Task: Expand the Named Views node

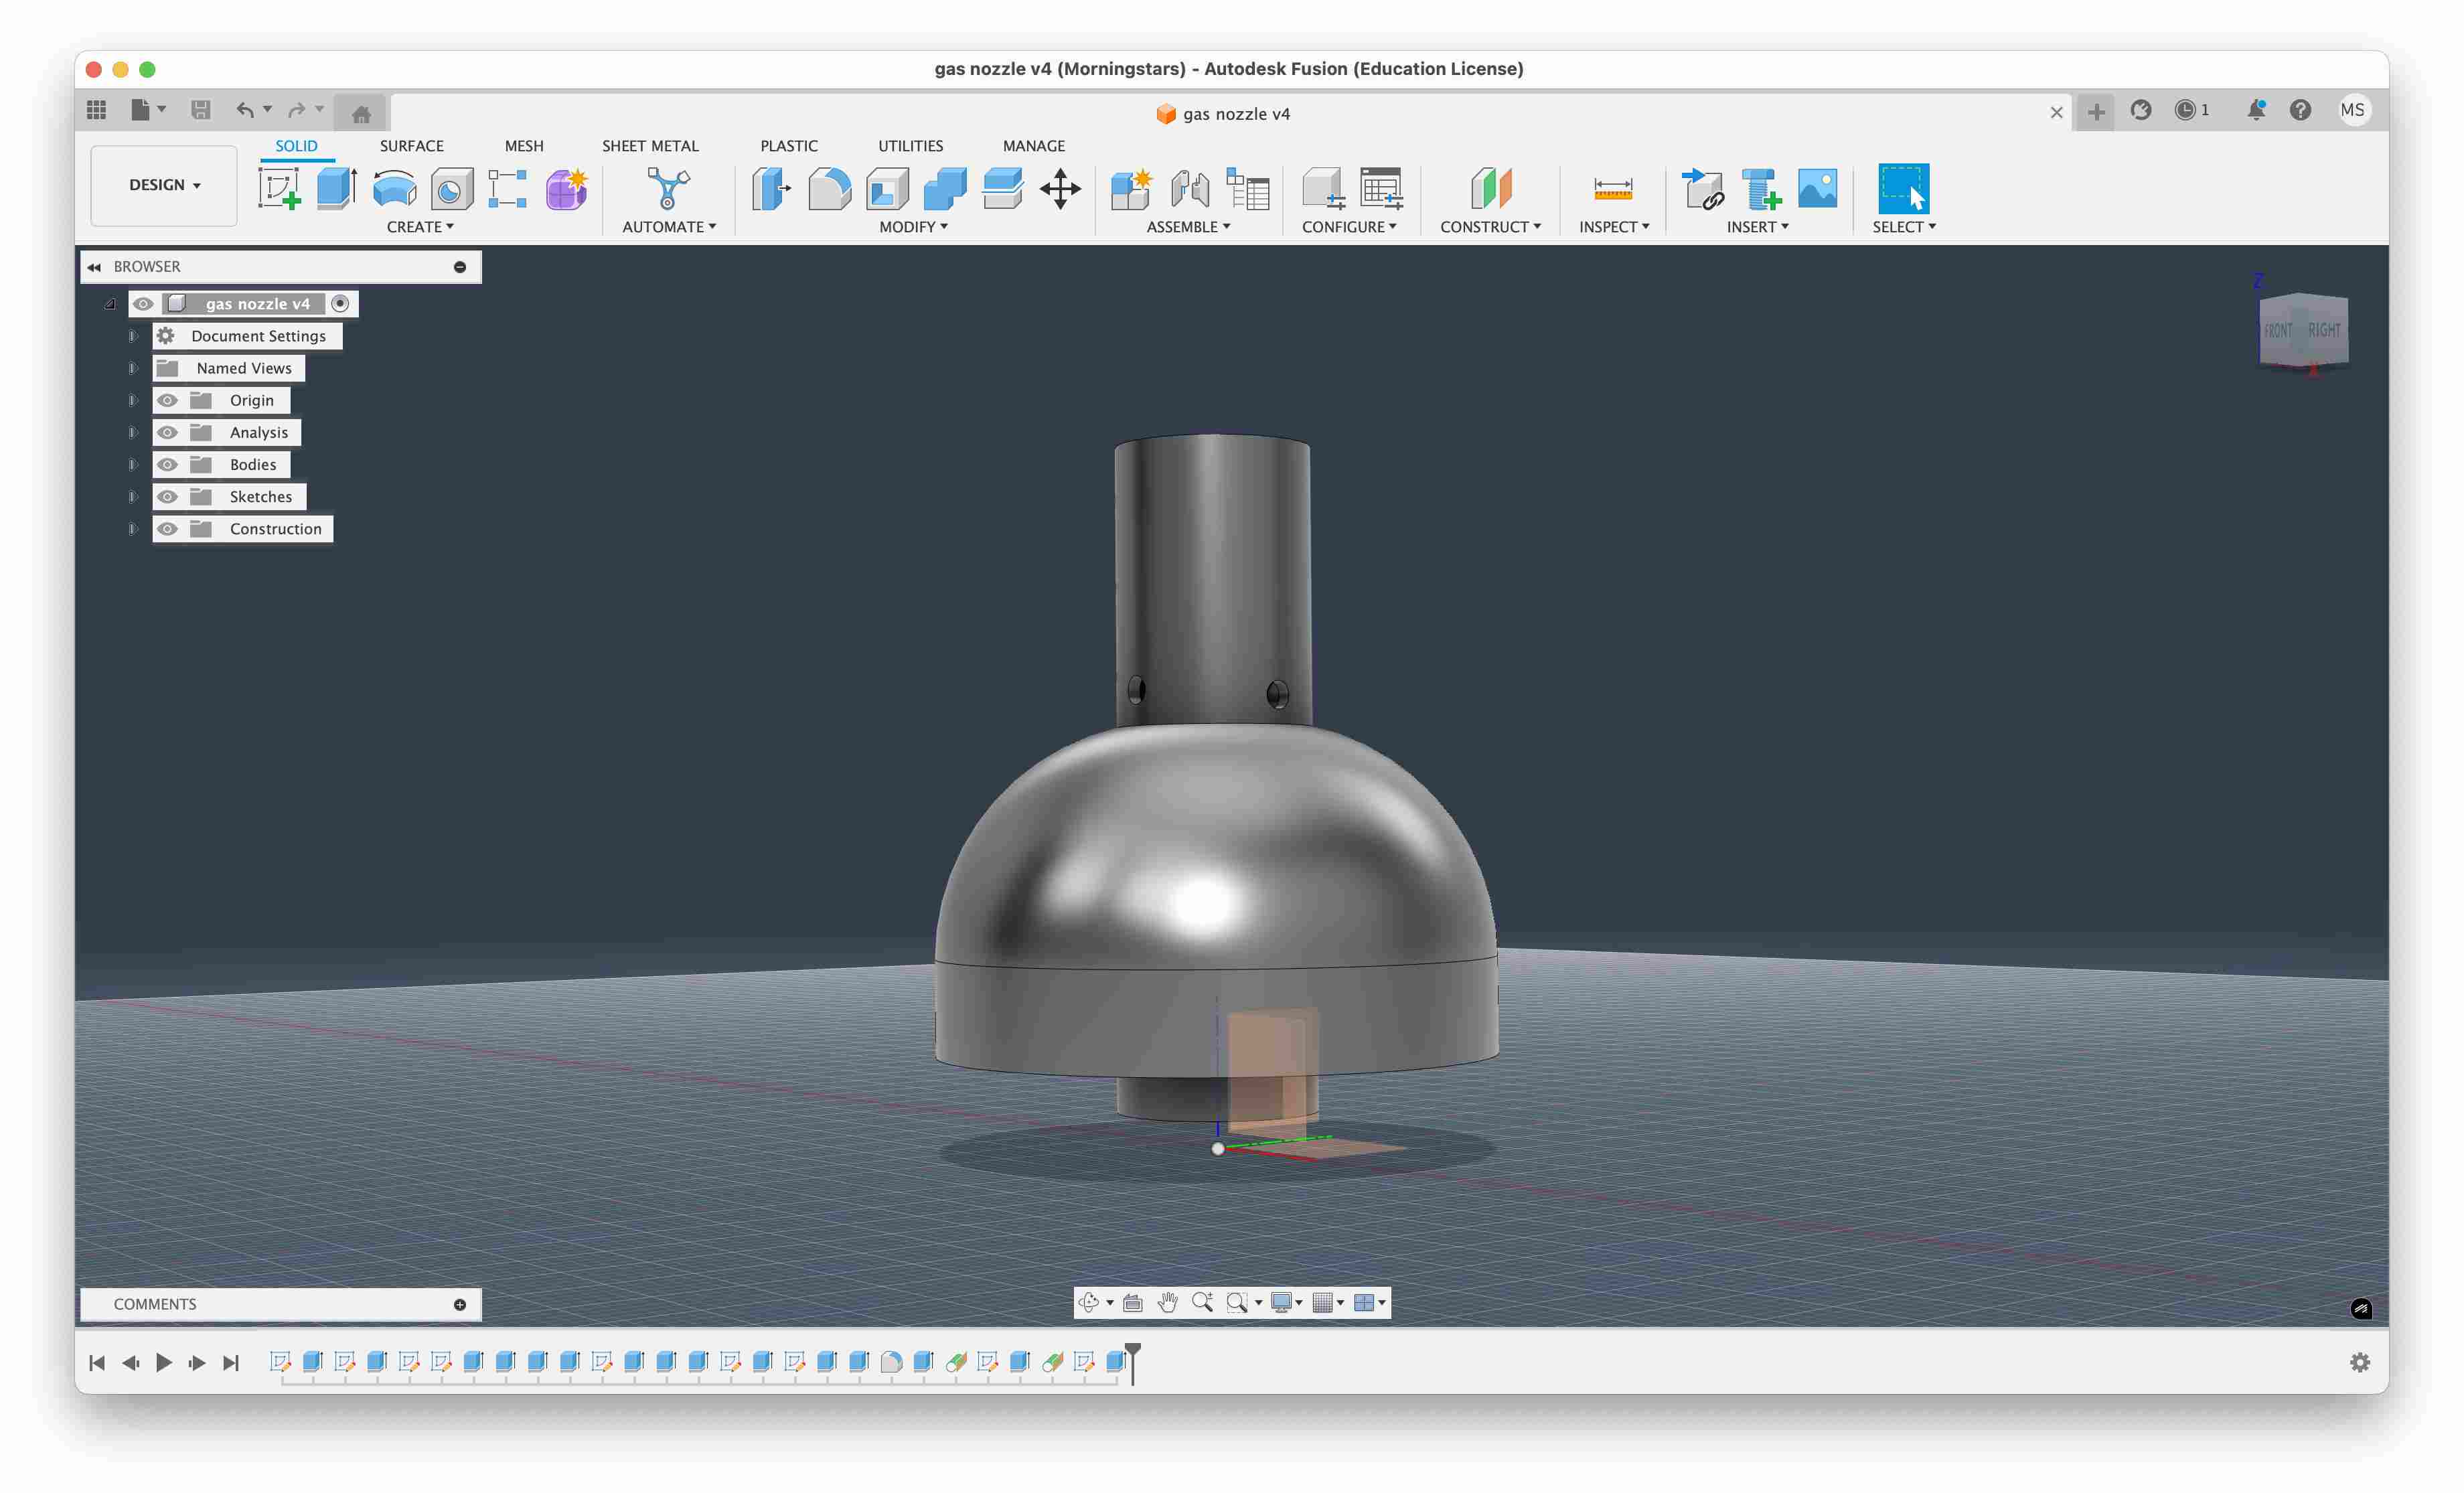Action: 132,368
